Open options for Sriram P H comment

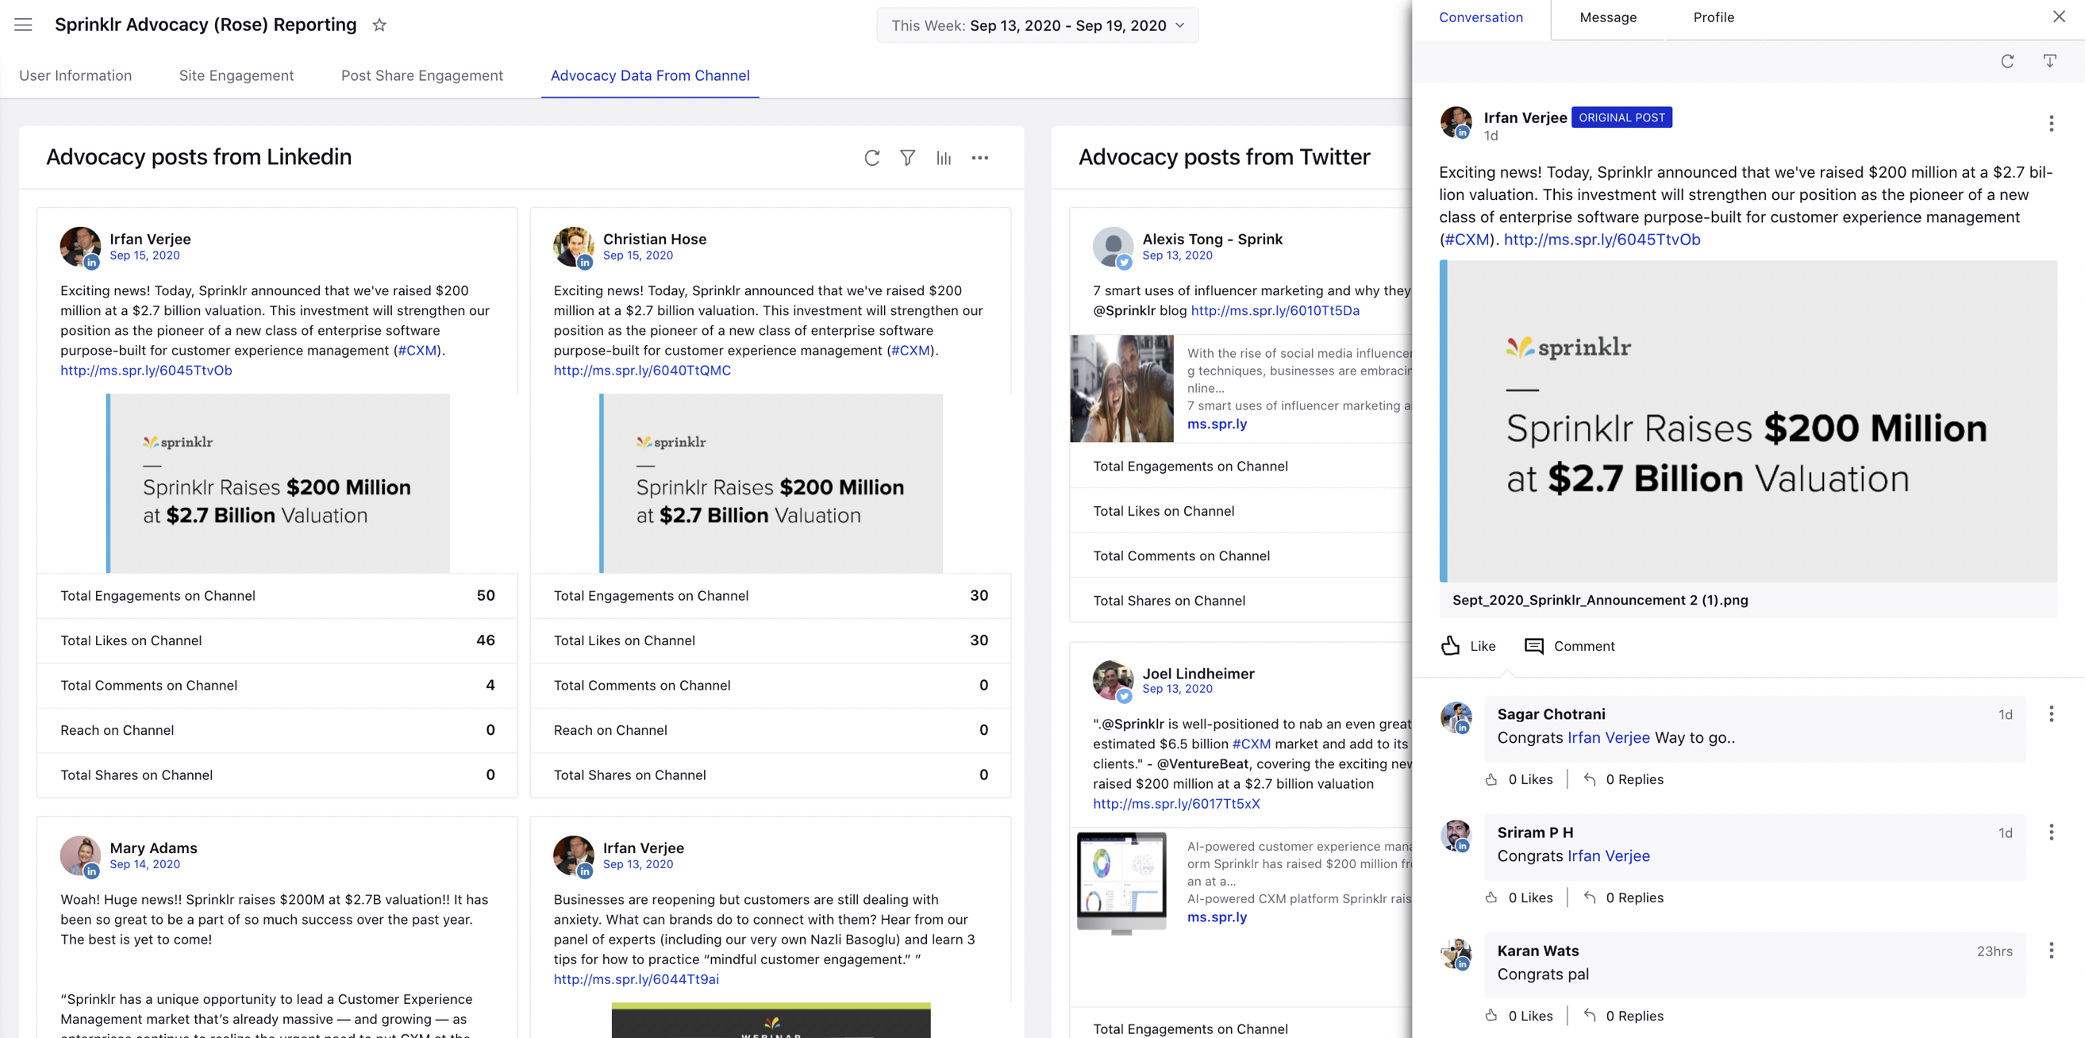[x=2051, y=832]
